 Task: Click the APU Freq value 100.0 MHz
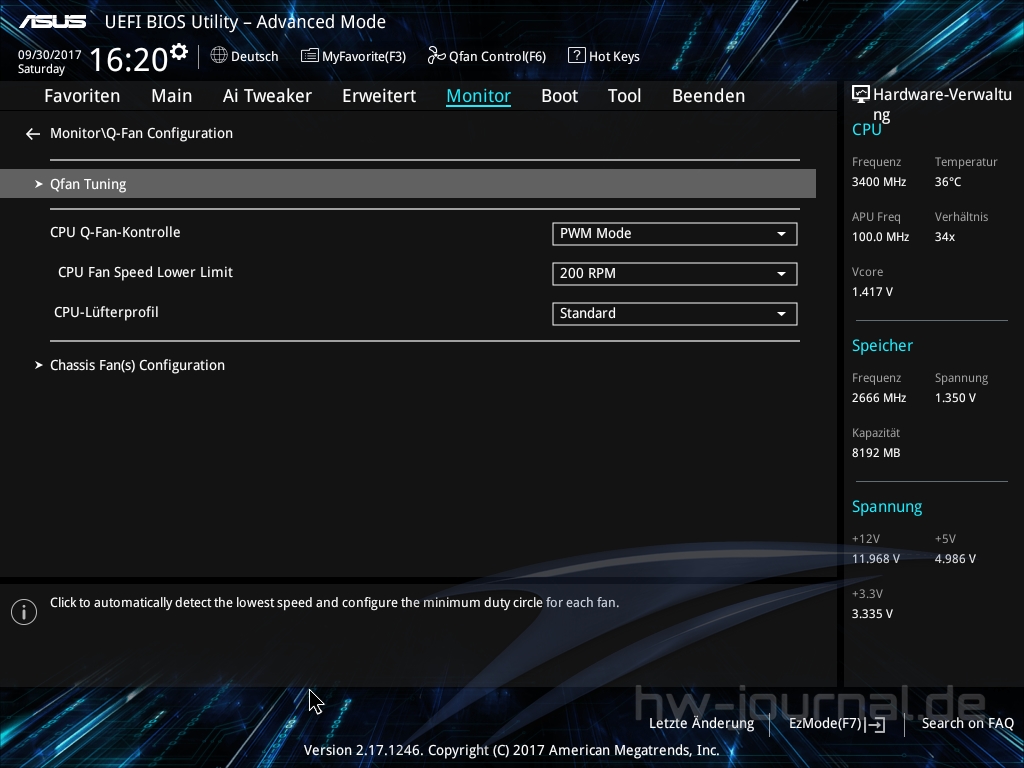coord(880,237)
